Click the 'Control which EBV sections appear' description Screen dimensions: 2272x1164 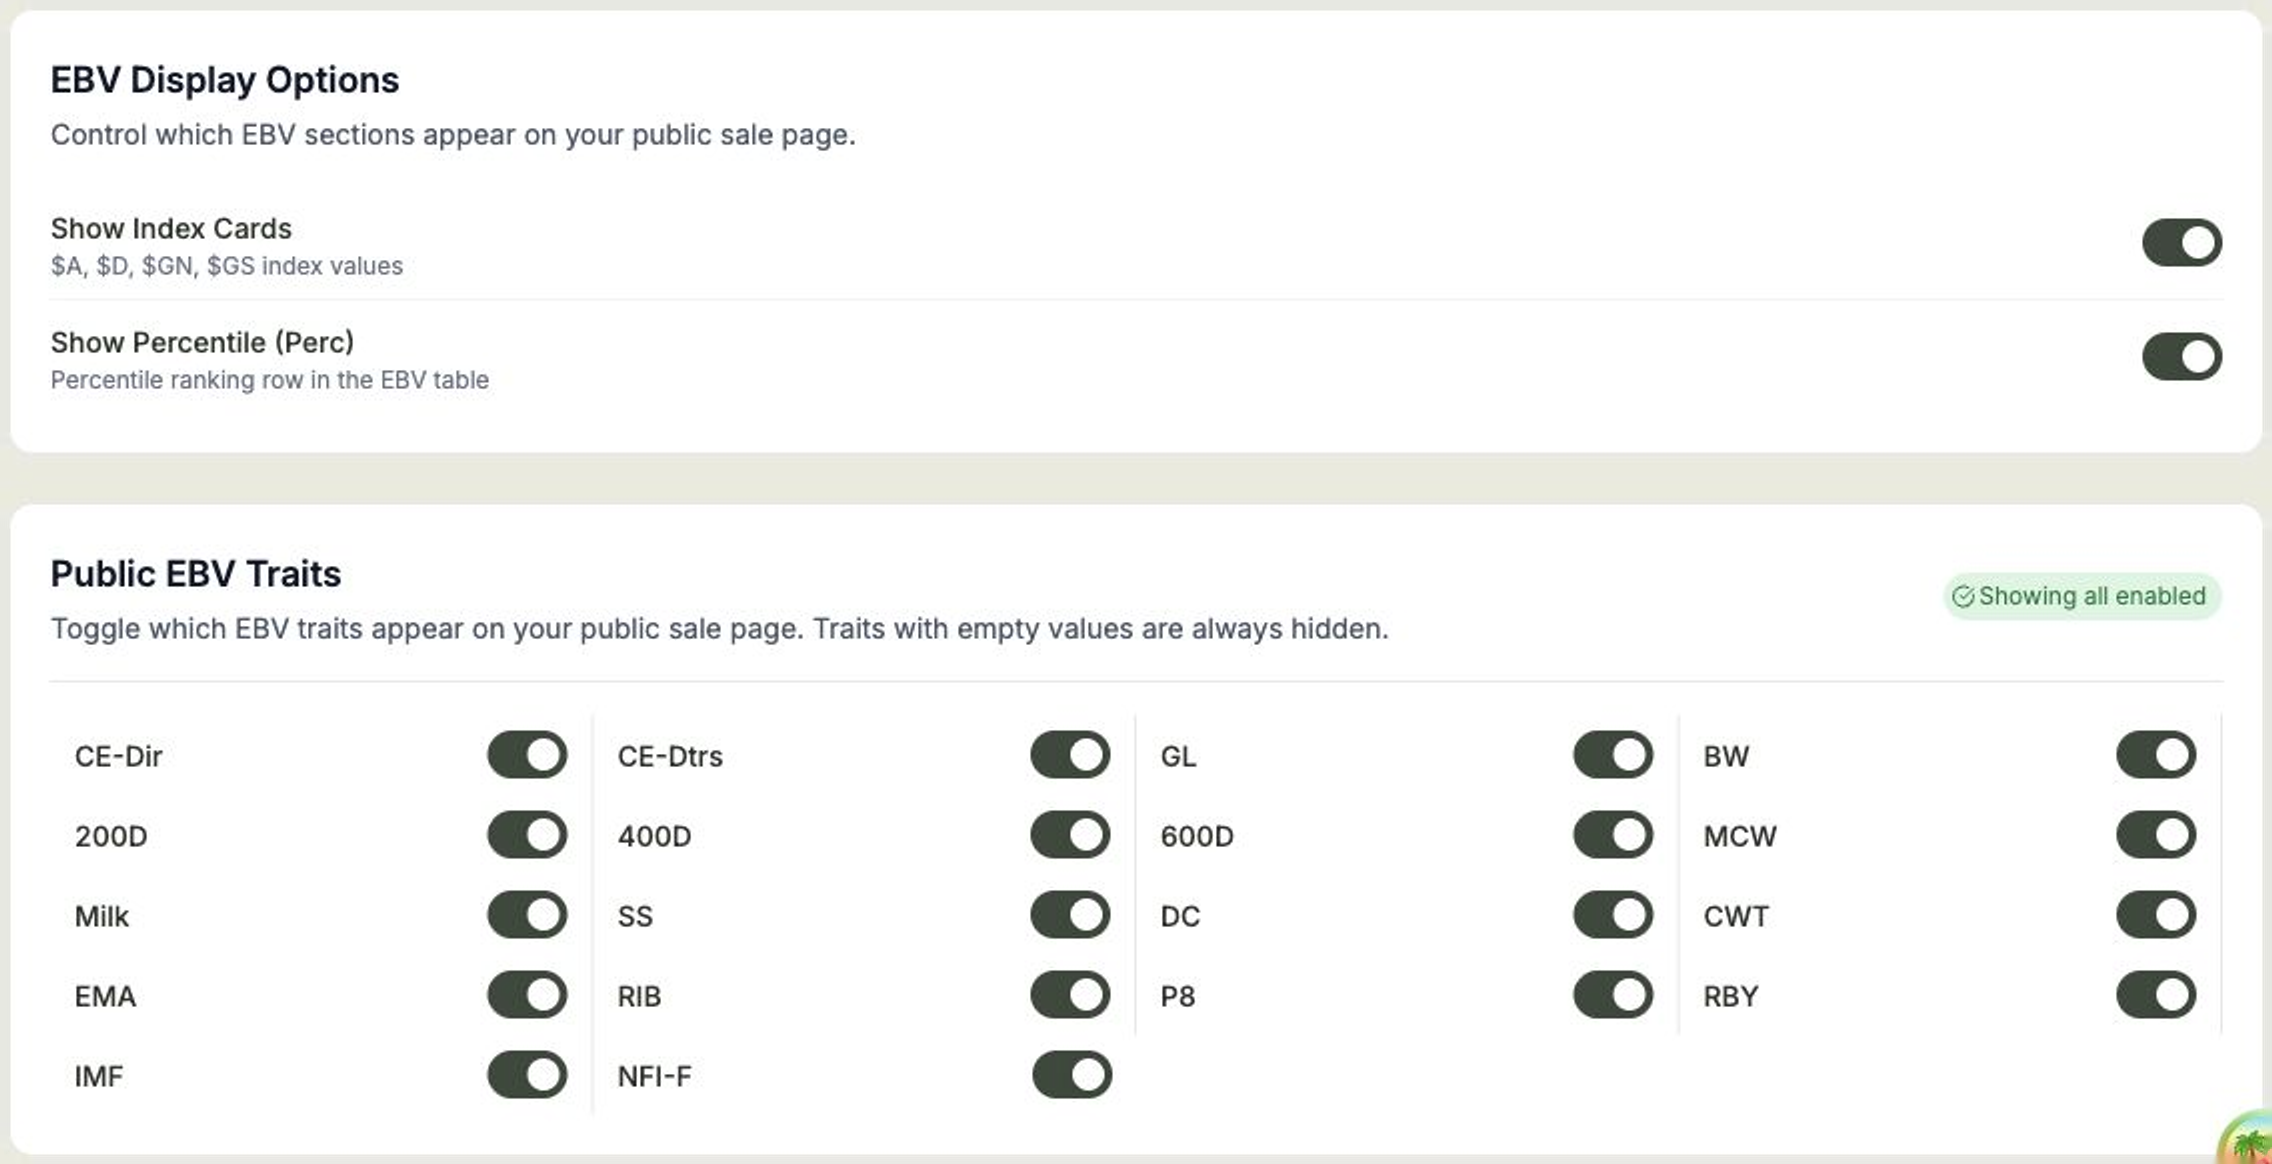coord(453,135)
